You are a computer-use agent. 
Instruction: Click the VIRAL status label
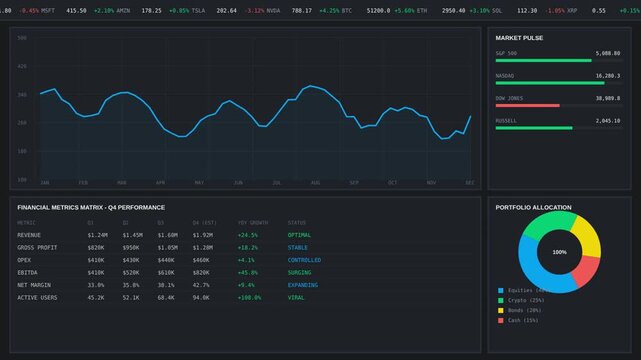[296, 297]
